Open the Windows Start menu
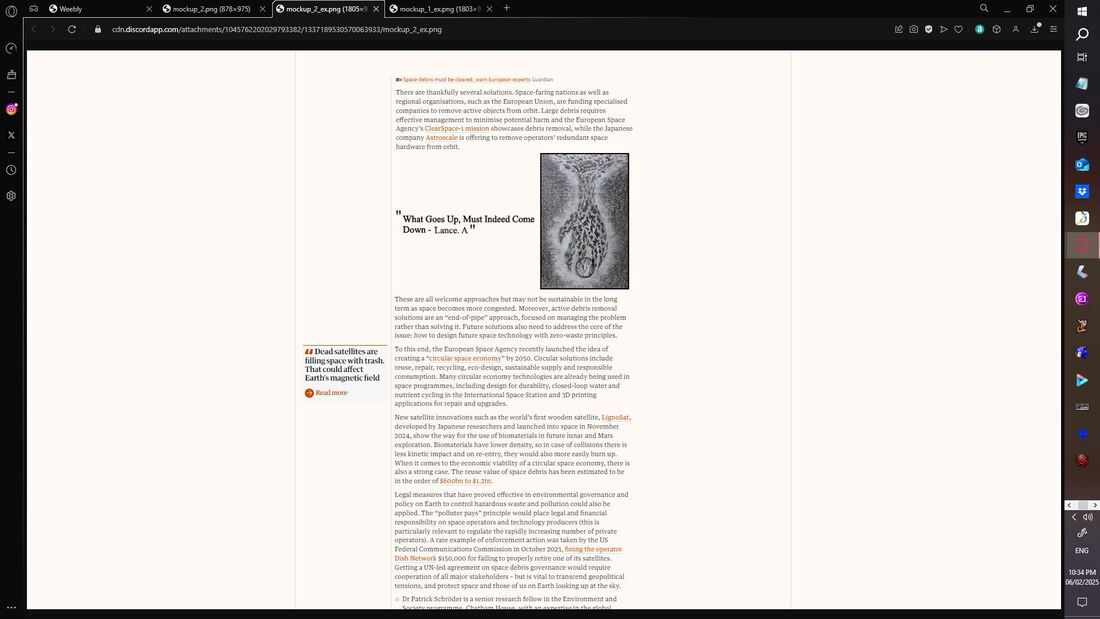Screen dimensions: 1100x619 [x=1082, y=11]
